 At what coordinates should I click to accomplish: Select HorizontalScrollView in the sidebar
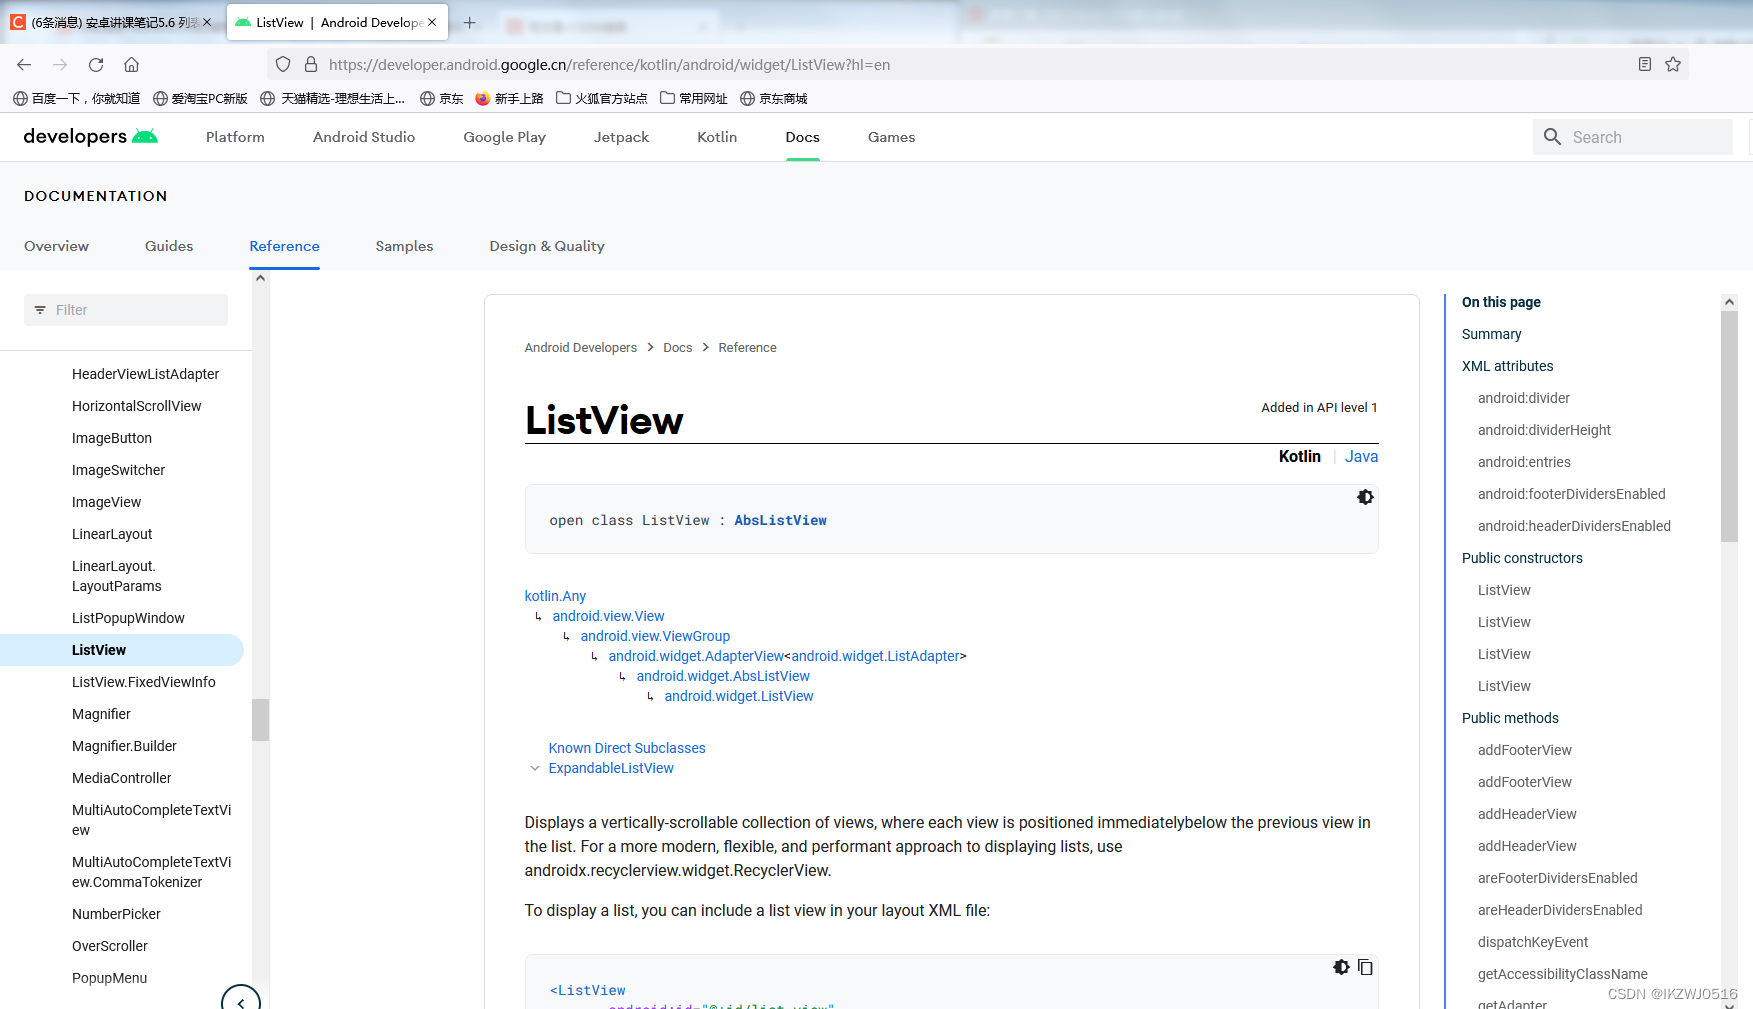point(136,406)
